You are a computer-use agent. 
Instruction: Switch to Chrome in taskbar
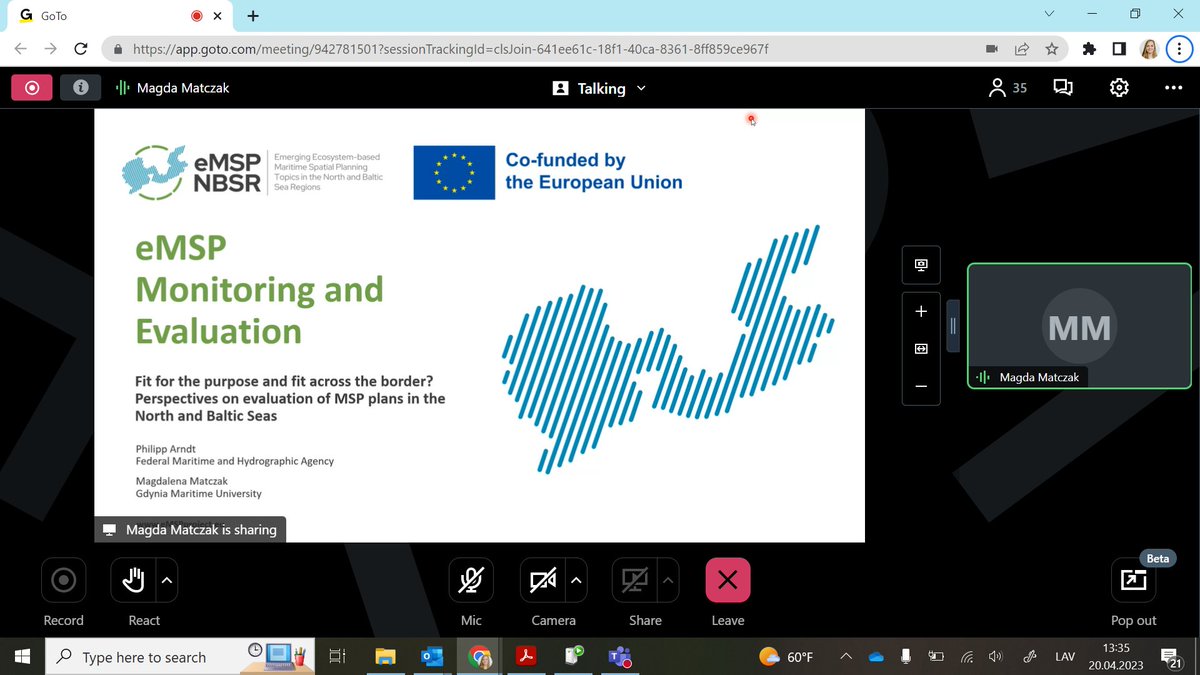pos(480,657)
